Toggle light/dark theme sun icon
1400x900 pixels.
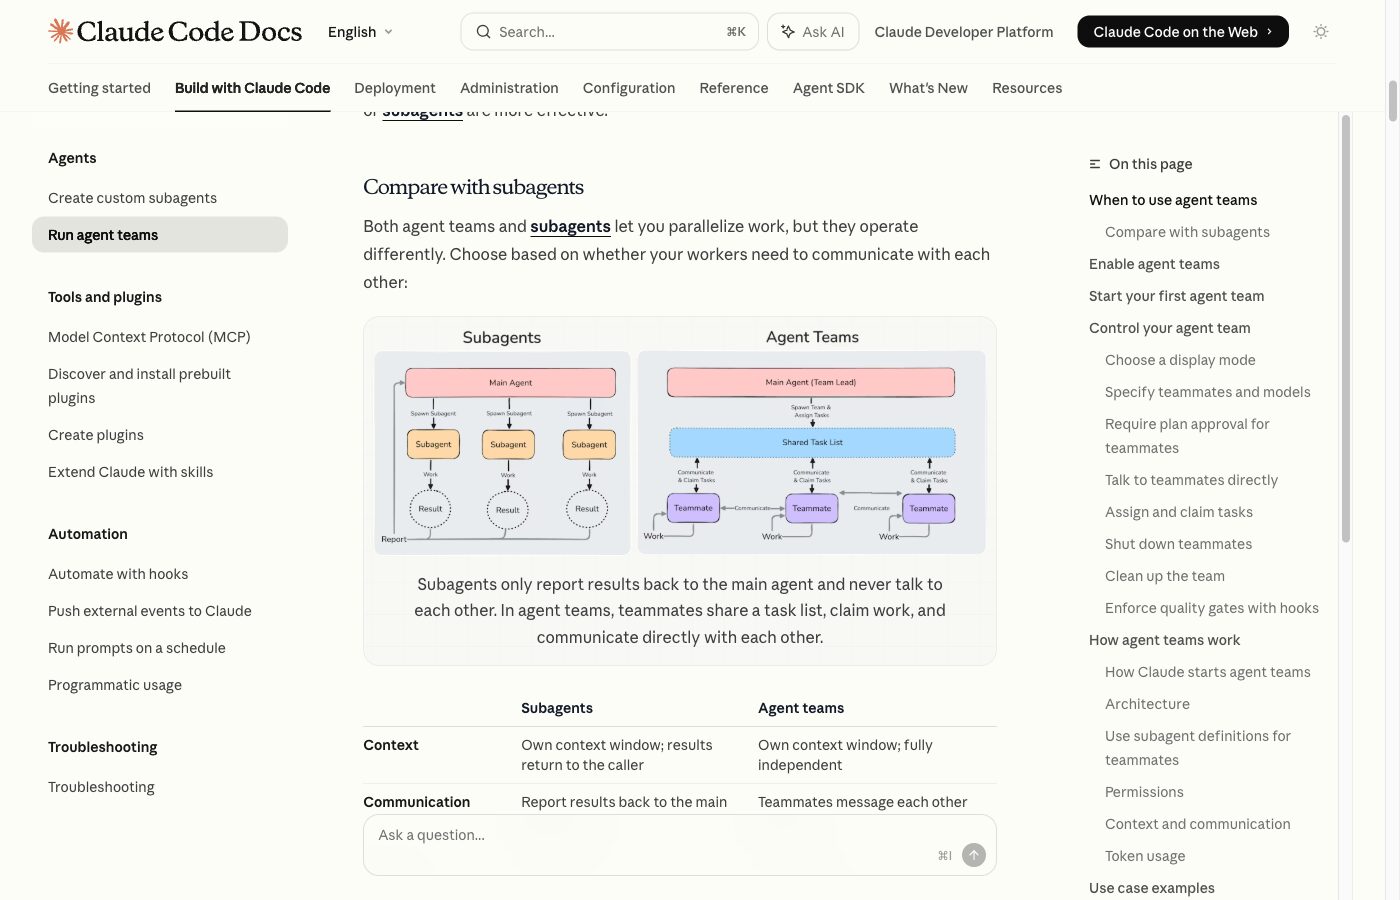coord(1321,32)
